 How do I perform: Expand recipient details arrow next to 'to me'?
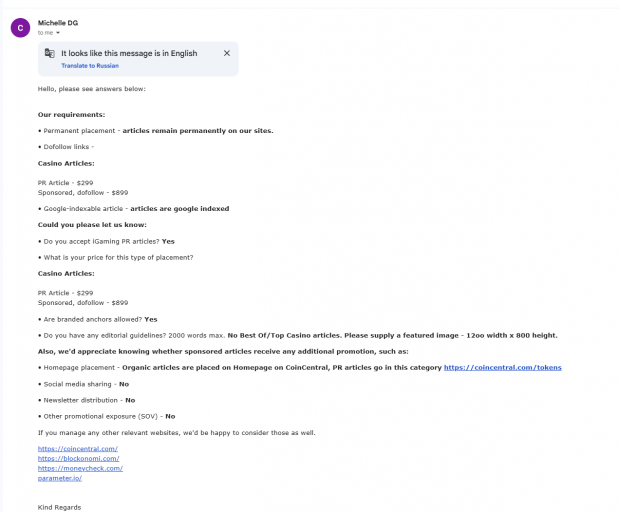[58, 33]
